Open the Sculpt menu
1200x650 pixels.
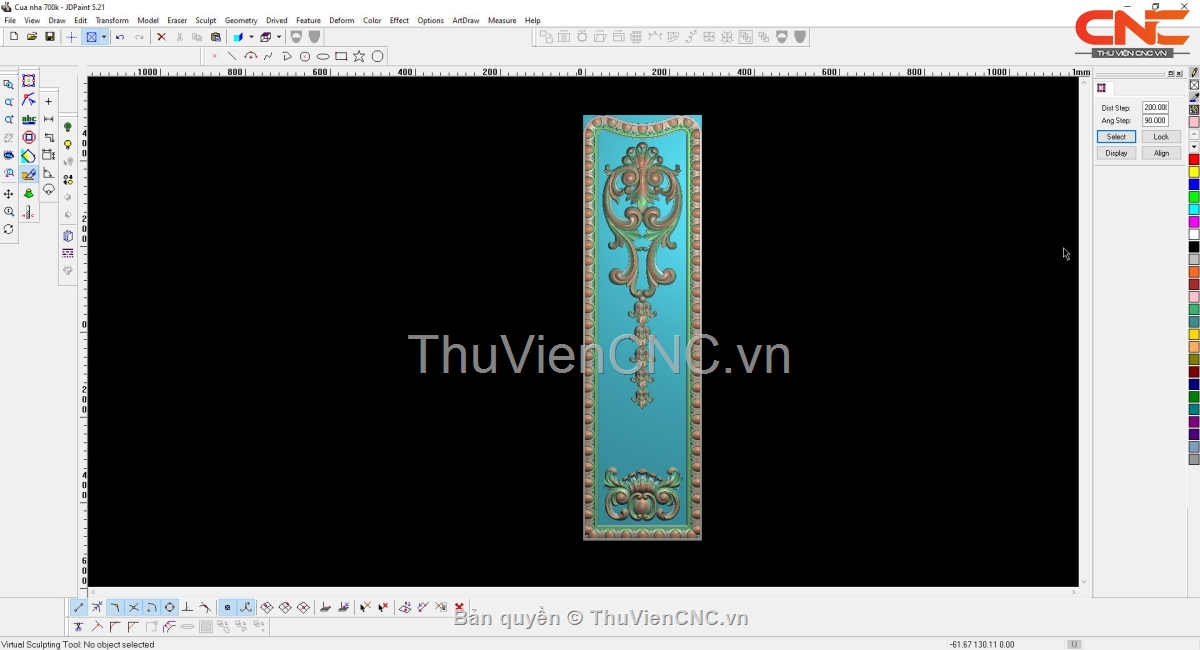(205, 20)
